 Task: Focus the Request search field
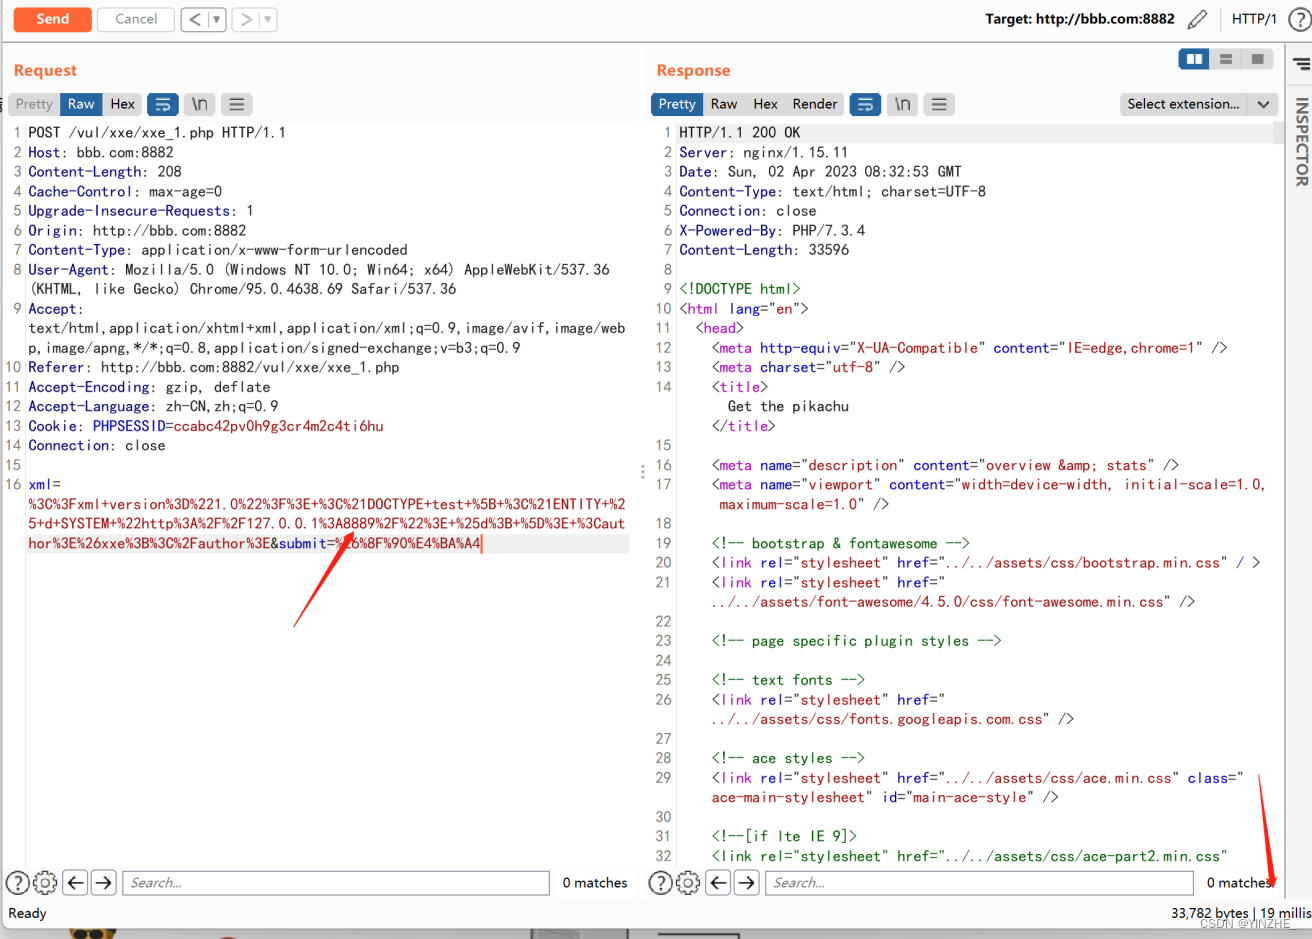pos(336,882)
